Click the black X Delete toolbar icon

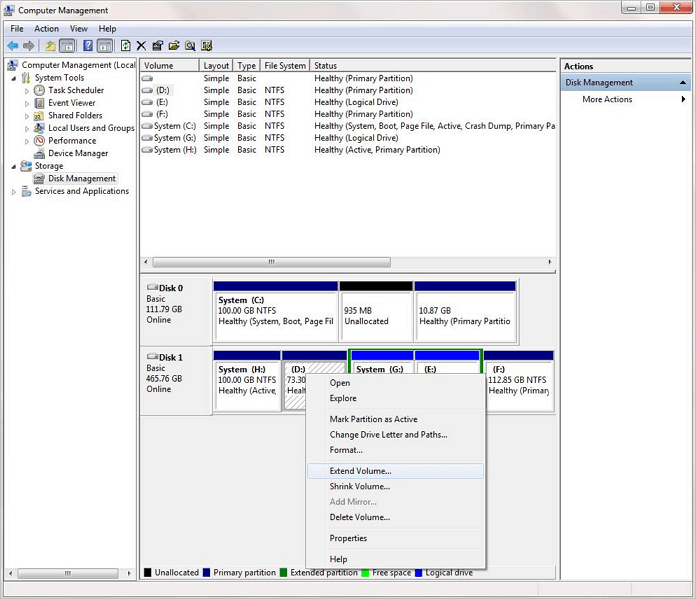tap(141, 46)
